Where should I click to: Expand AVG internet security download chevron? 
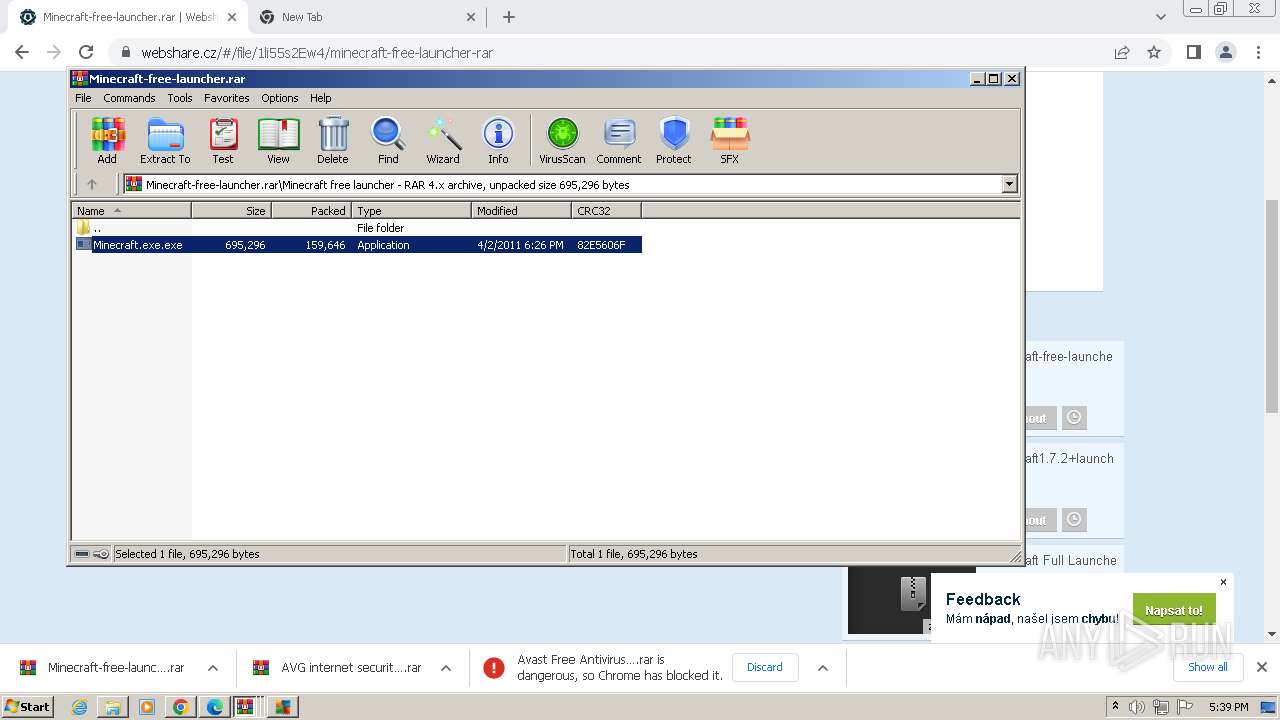[446, 668]
